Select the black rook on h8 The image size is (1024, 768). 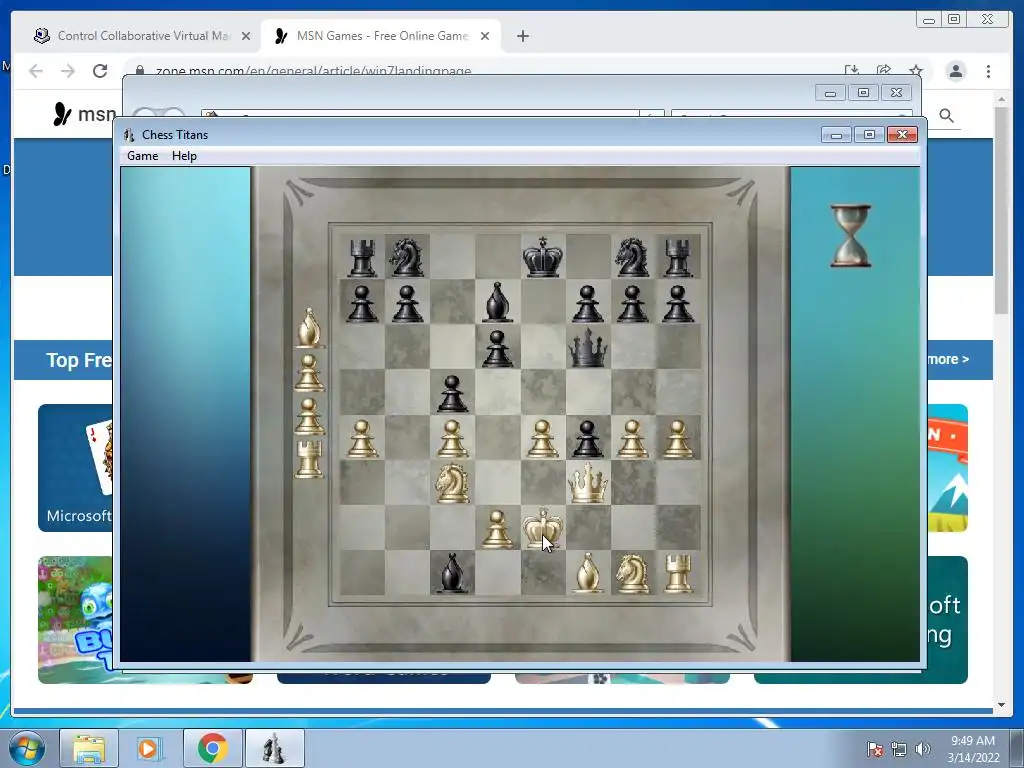coord(677,257)
